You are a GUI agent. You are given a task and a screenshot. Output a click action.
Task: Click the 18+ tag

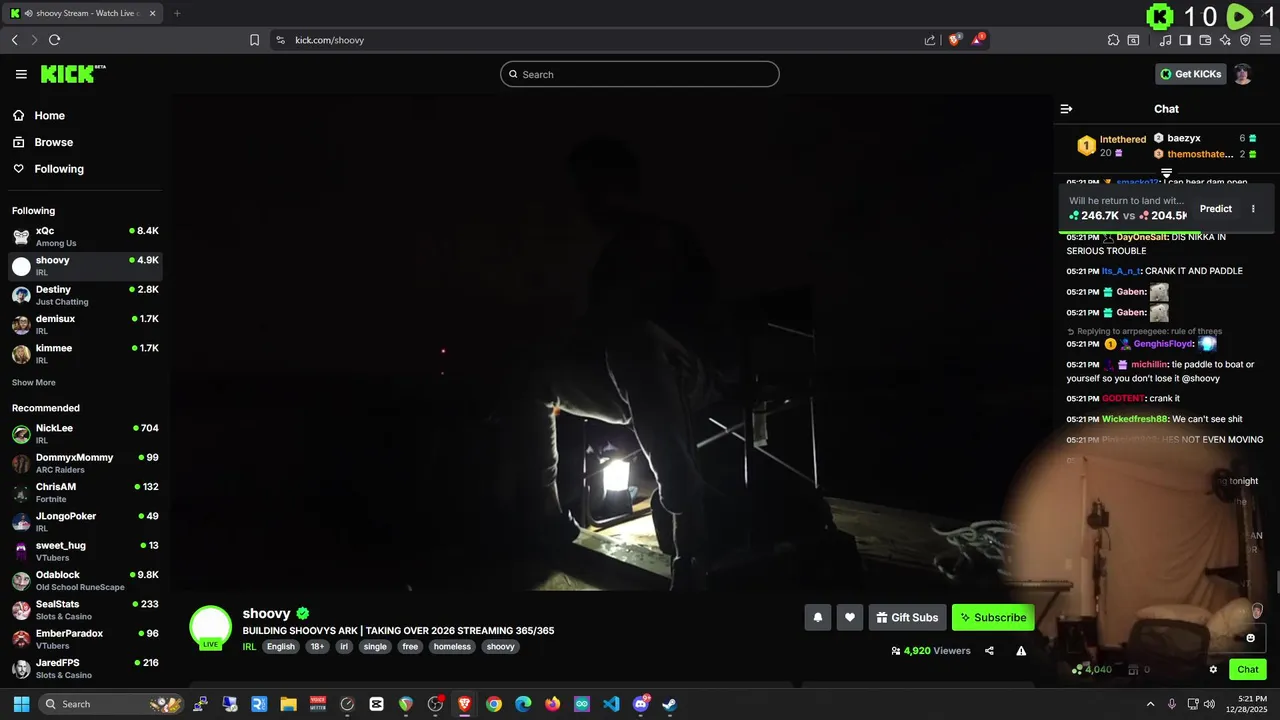coord(317,647)
